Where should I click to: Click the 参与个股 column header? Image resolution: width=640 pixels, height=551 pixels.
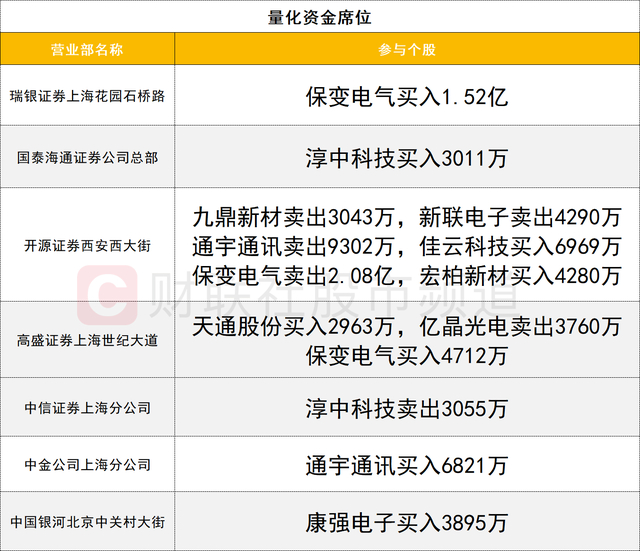click(407, 49)
